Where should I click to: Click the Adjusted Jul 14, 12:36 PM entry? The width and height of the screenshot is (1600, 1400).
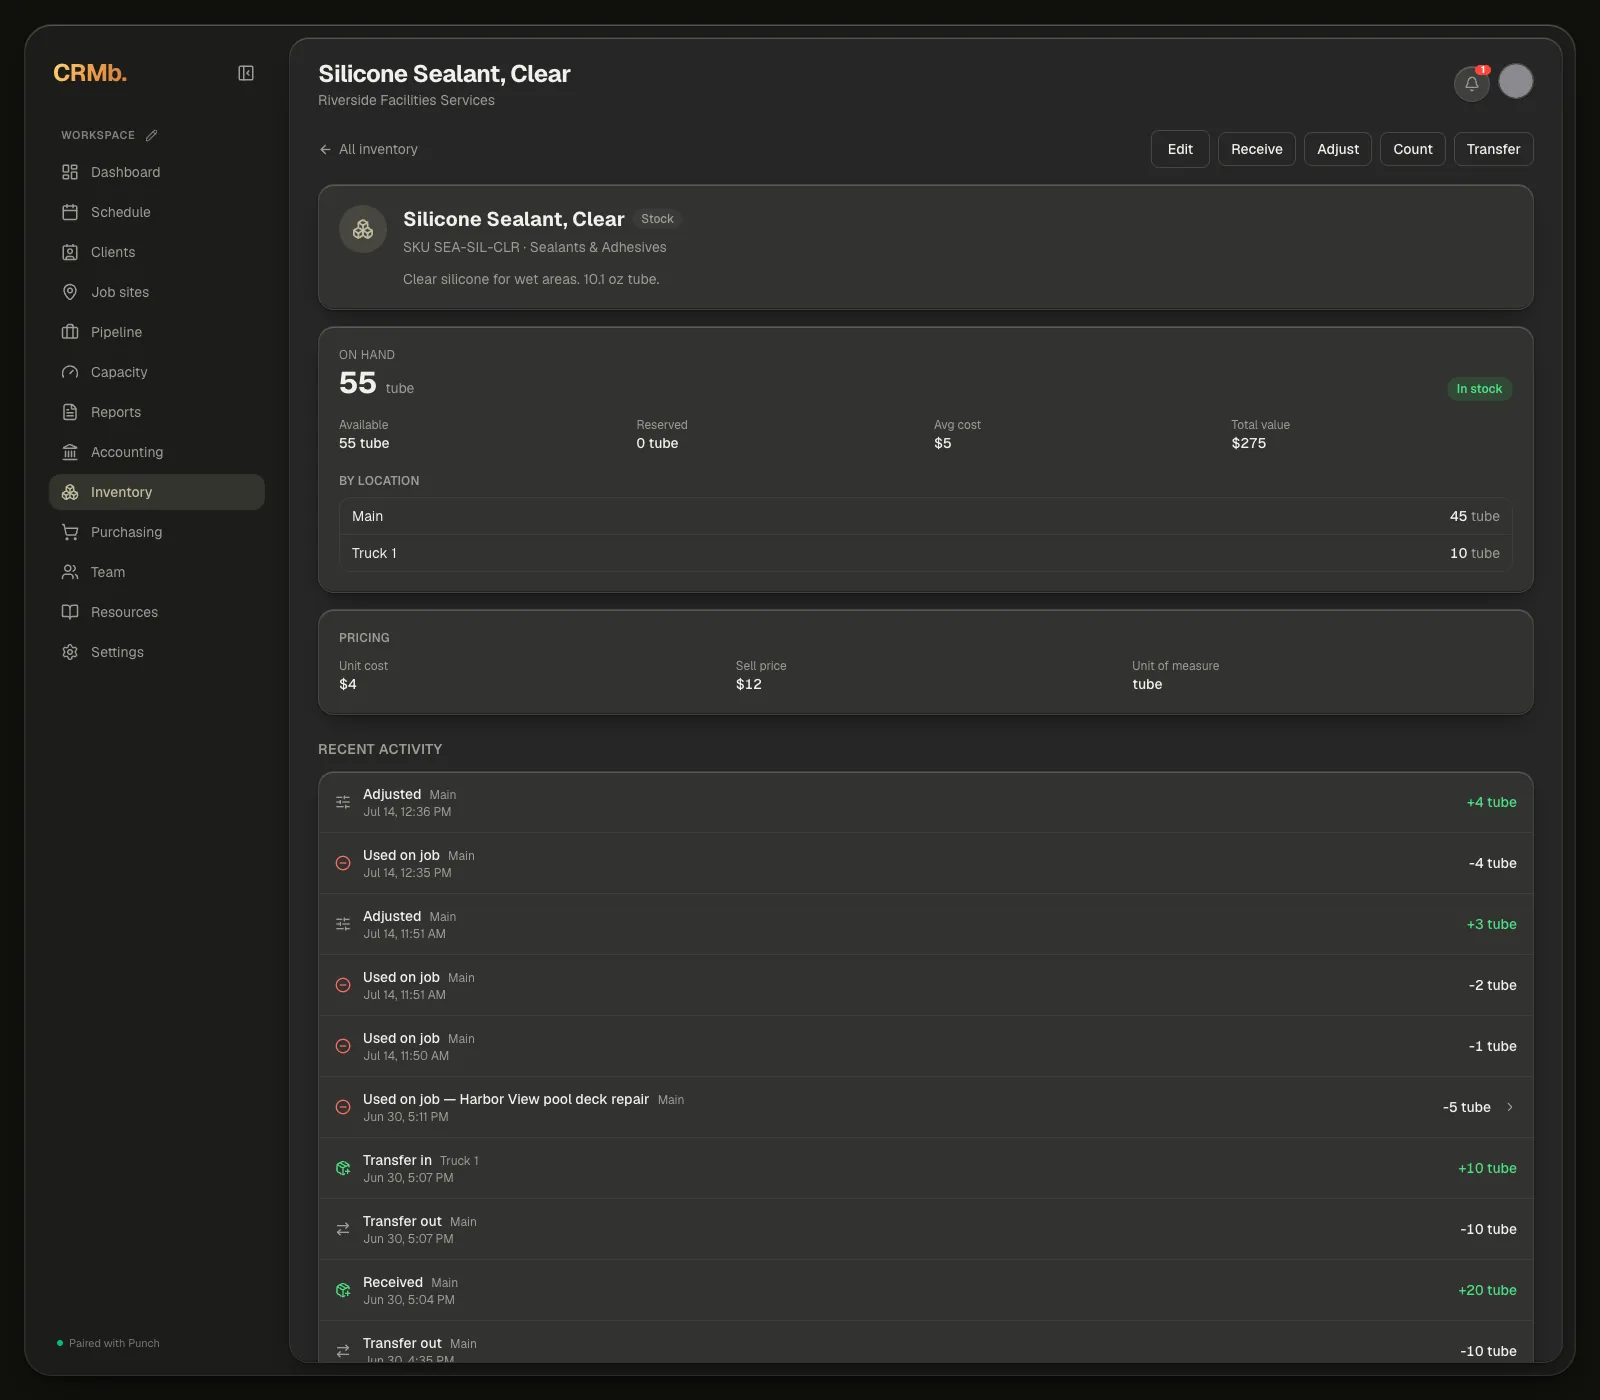(926, 802)
